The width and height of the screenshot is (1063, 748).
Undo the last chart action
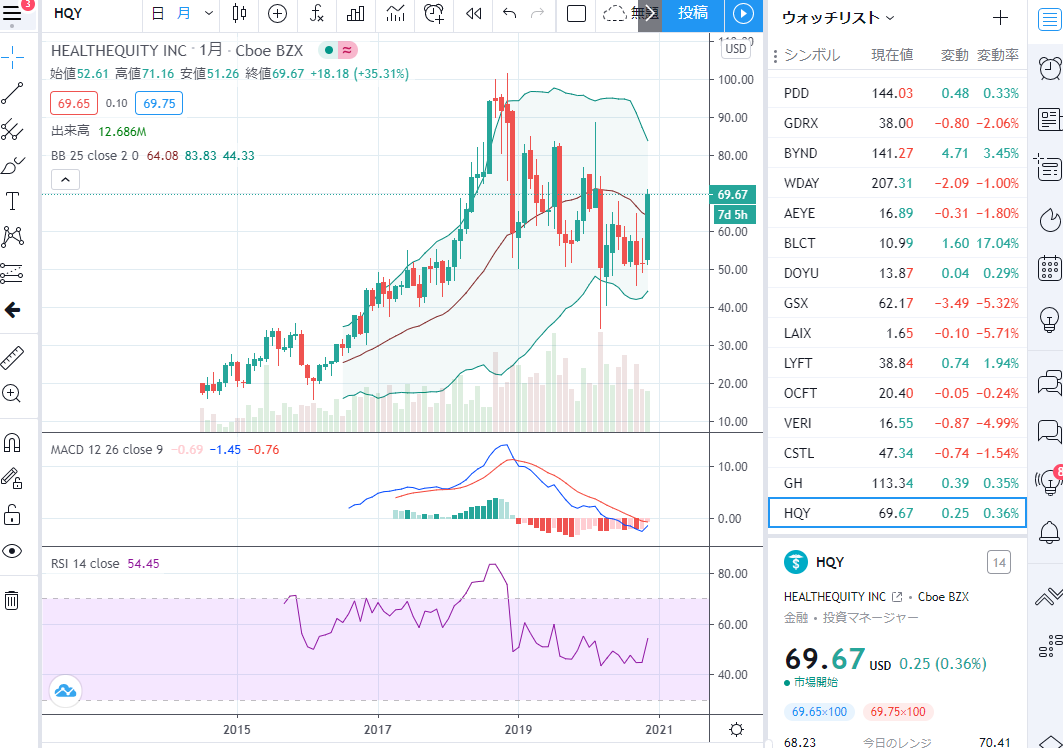tap(510, 13)
